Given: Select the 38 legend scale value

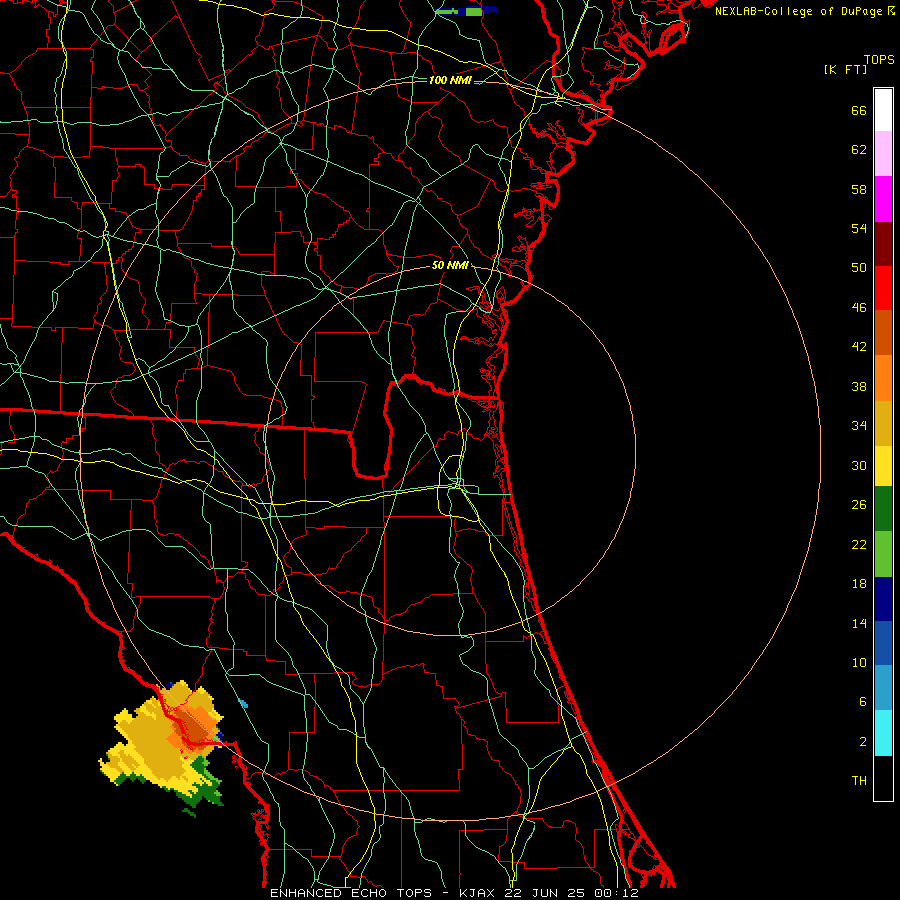Looking at the screenshot, I should click(859, 387).
